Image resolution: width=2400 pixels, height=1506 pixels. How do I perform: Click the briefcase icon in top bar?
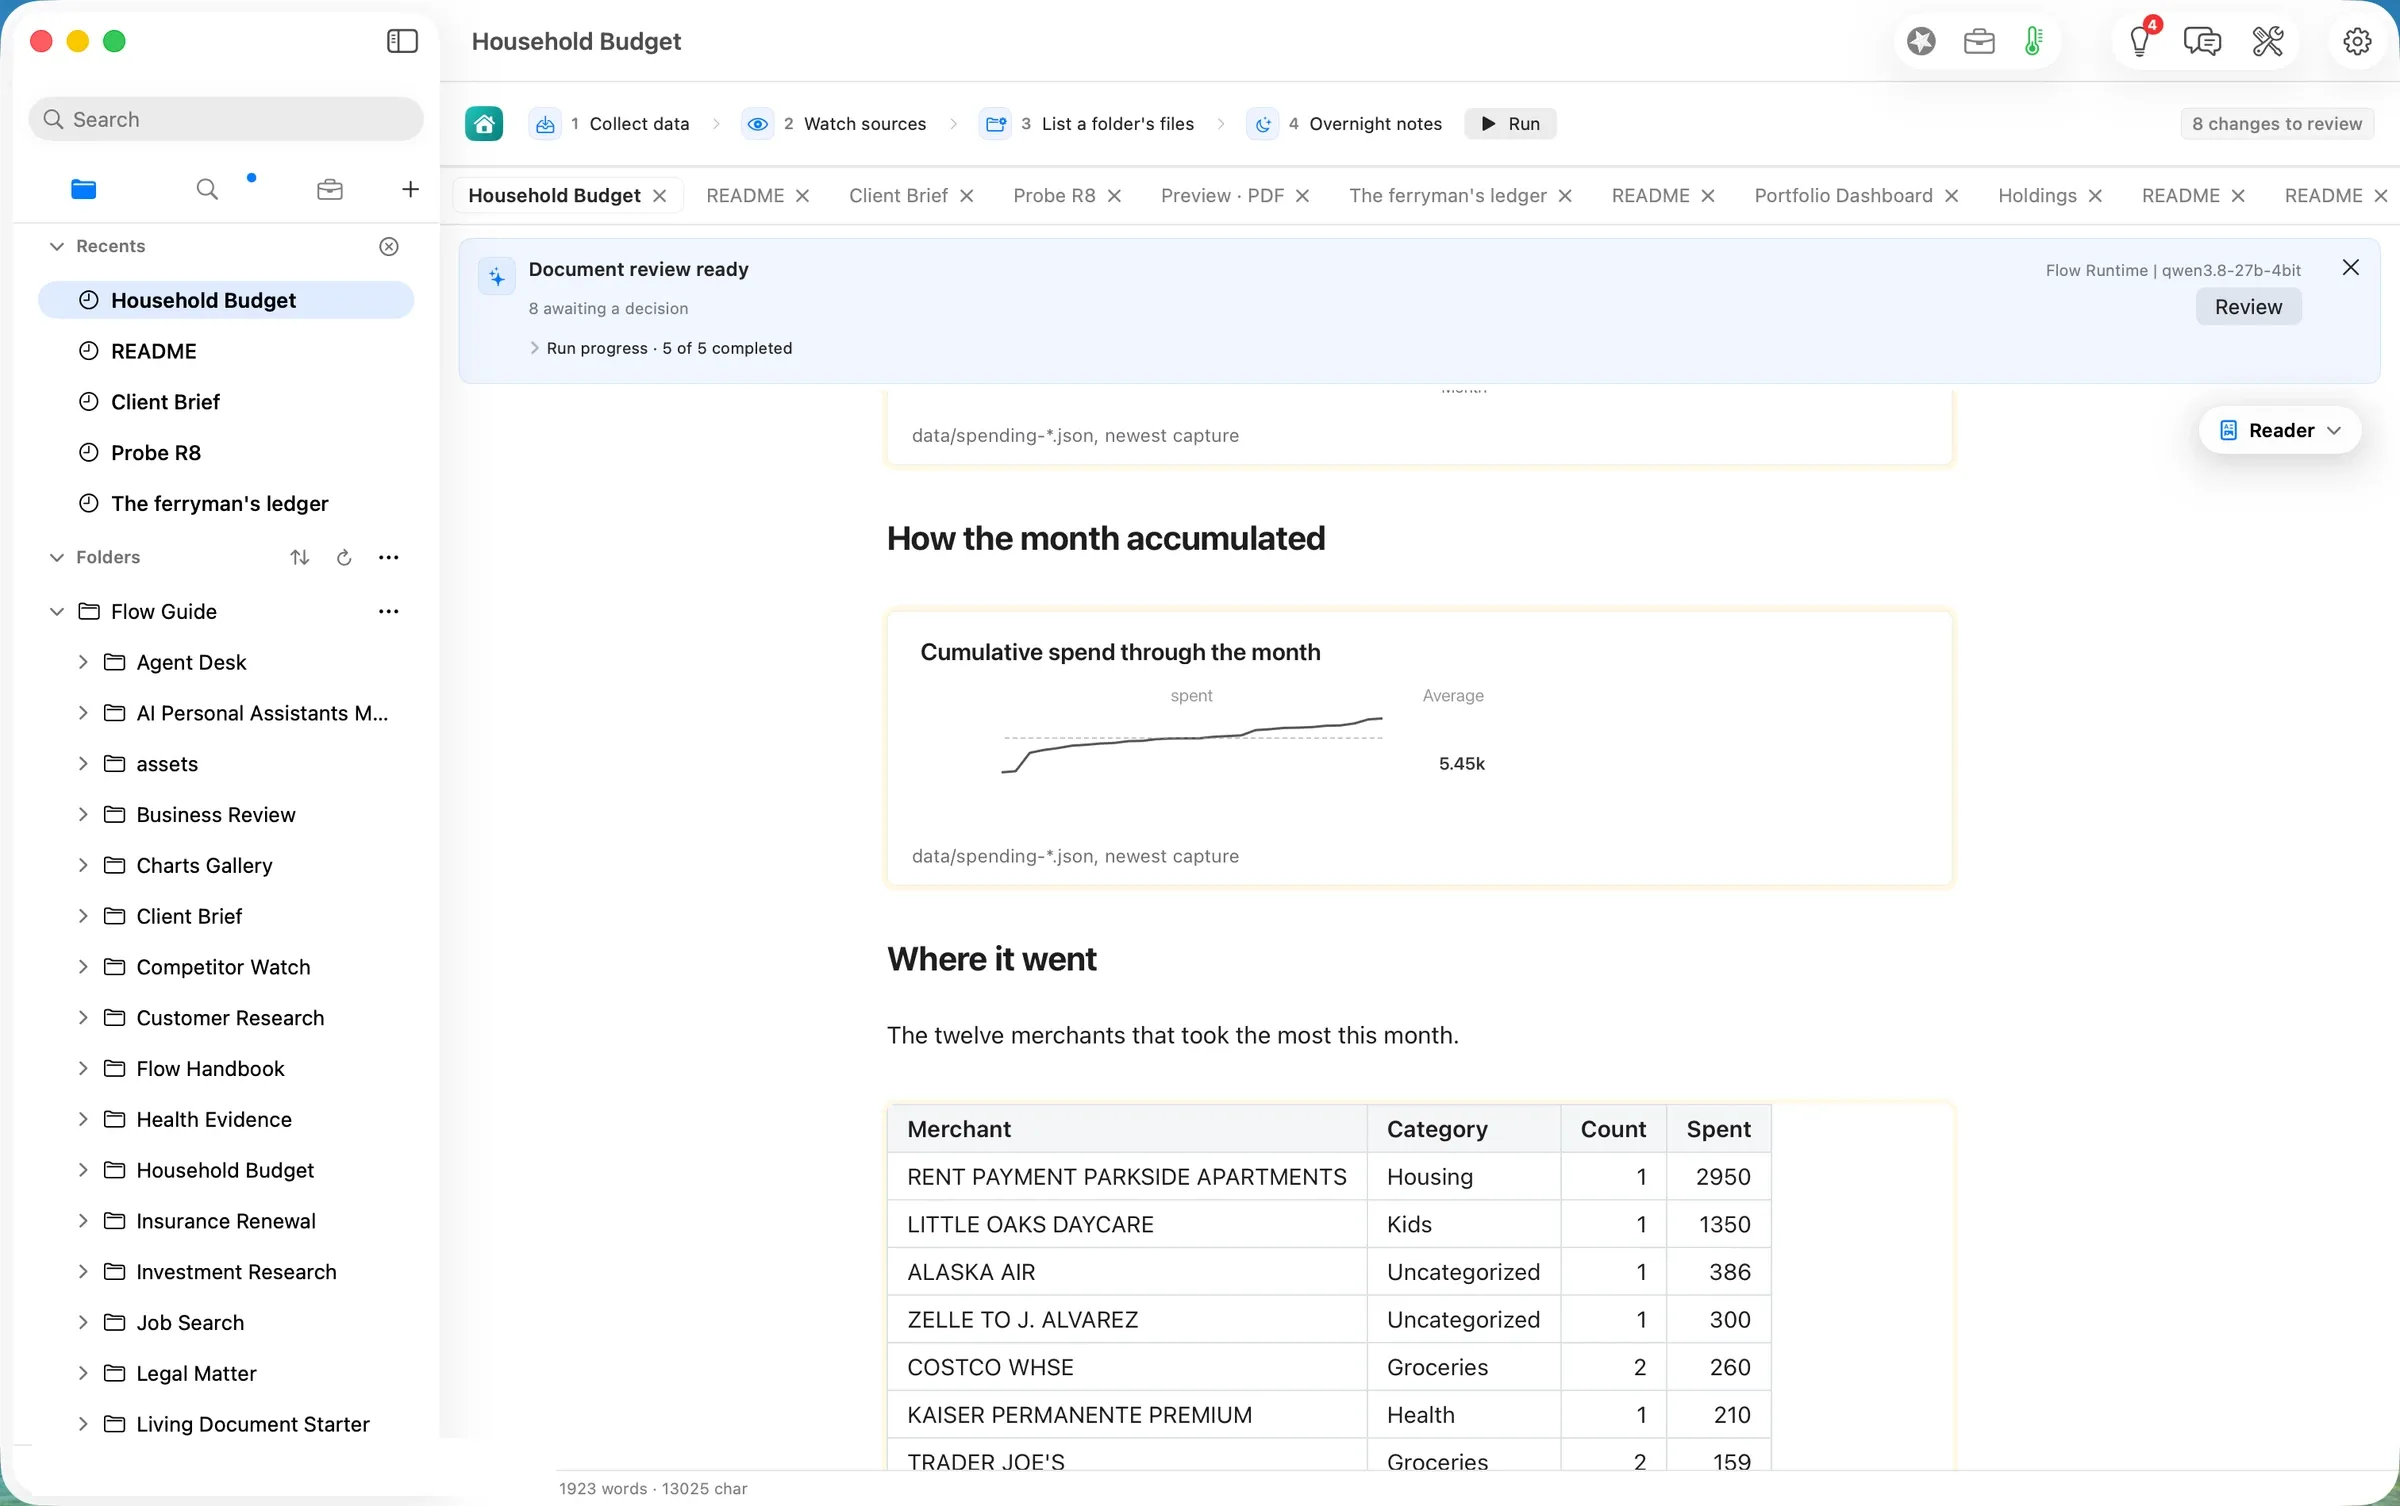(x=1979, y=41)
